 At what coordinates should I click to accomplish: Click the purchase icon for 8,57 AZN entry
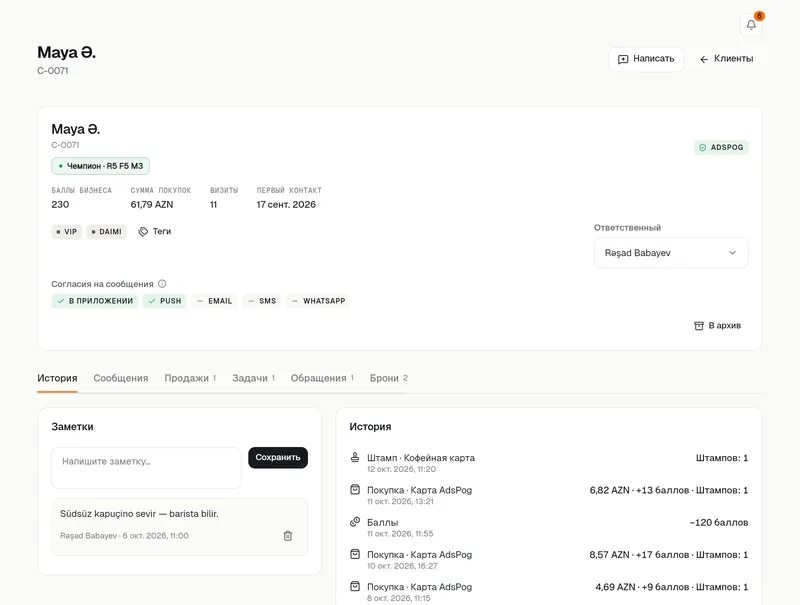coord(355,554)
